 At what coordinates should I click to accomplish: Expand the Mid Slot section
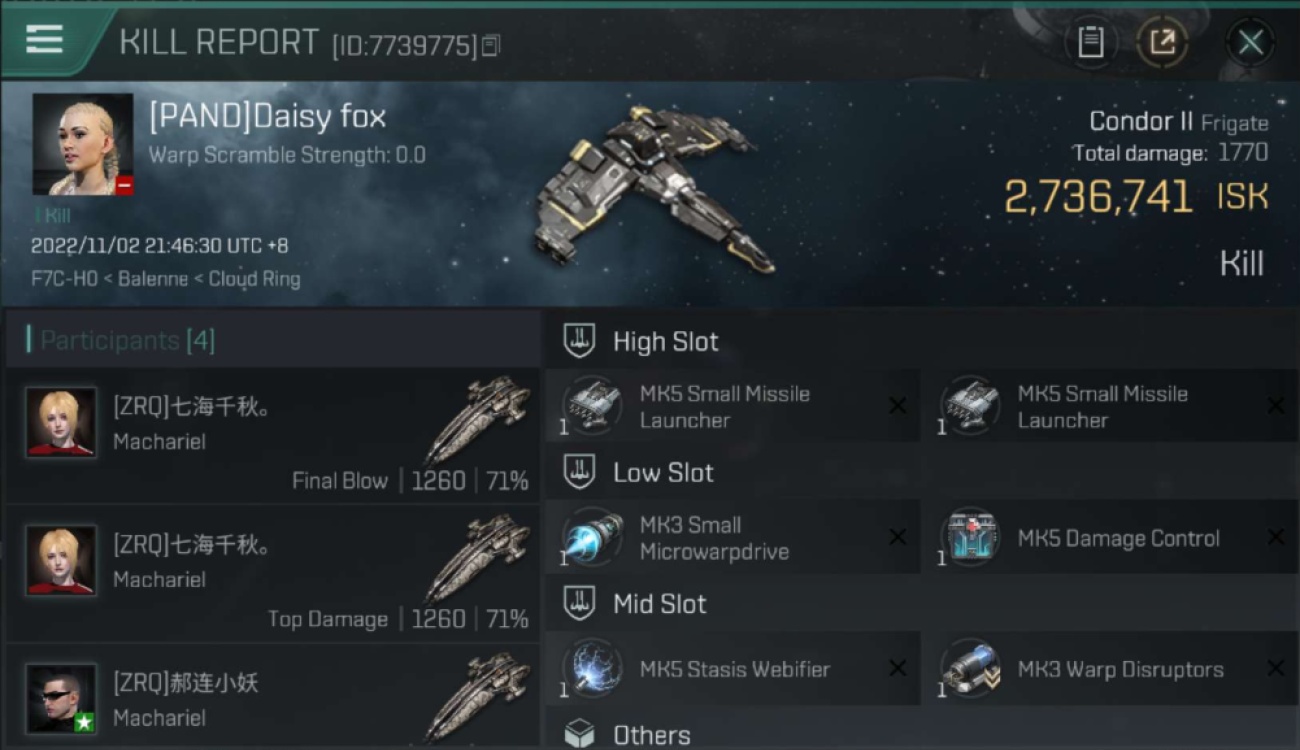(635, 603)
